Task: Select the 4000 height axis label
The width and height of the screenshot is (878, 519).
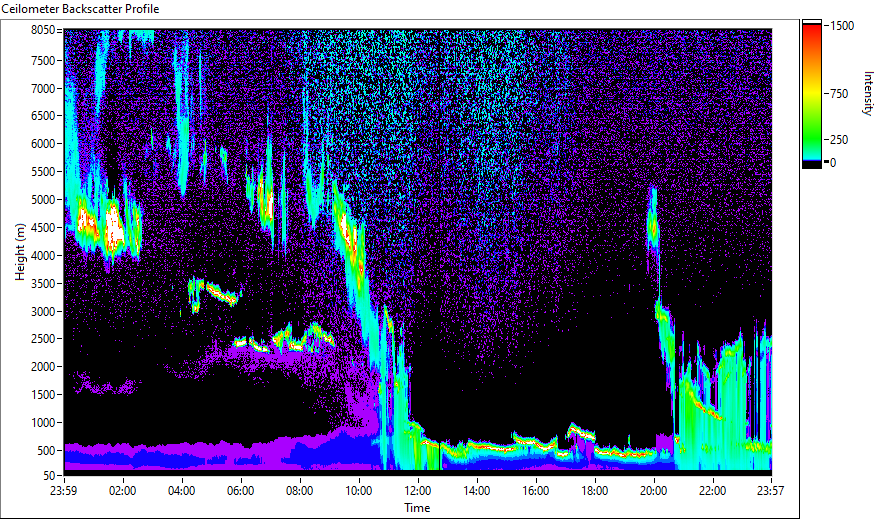Action: pyautogui.click(x=43, y=256)
